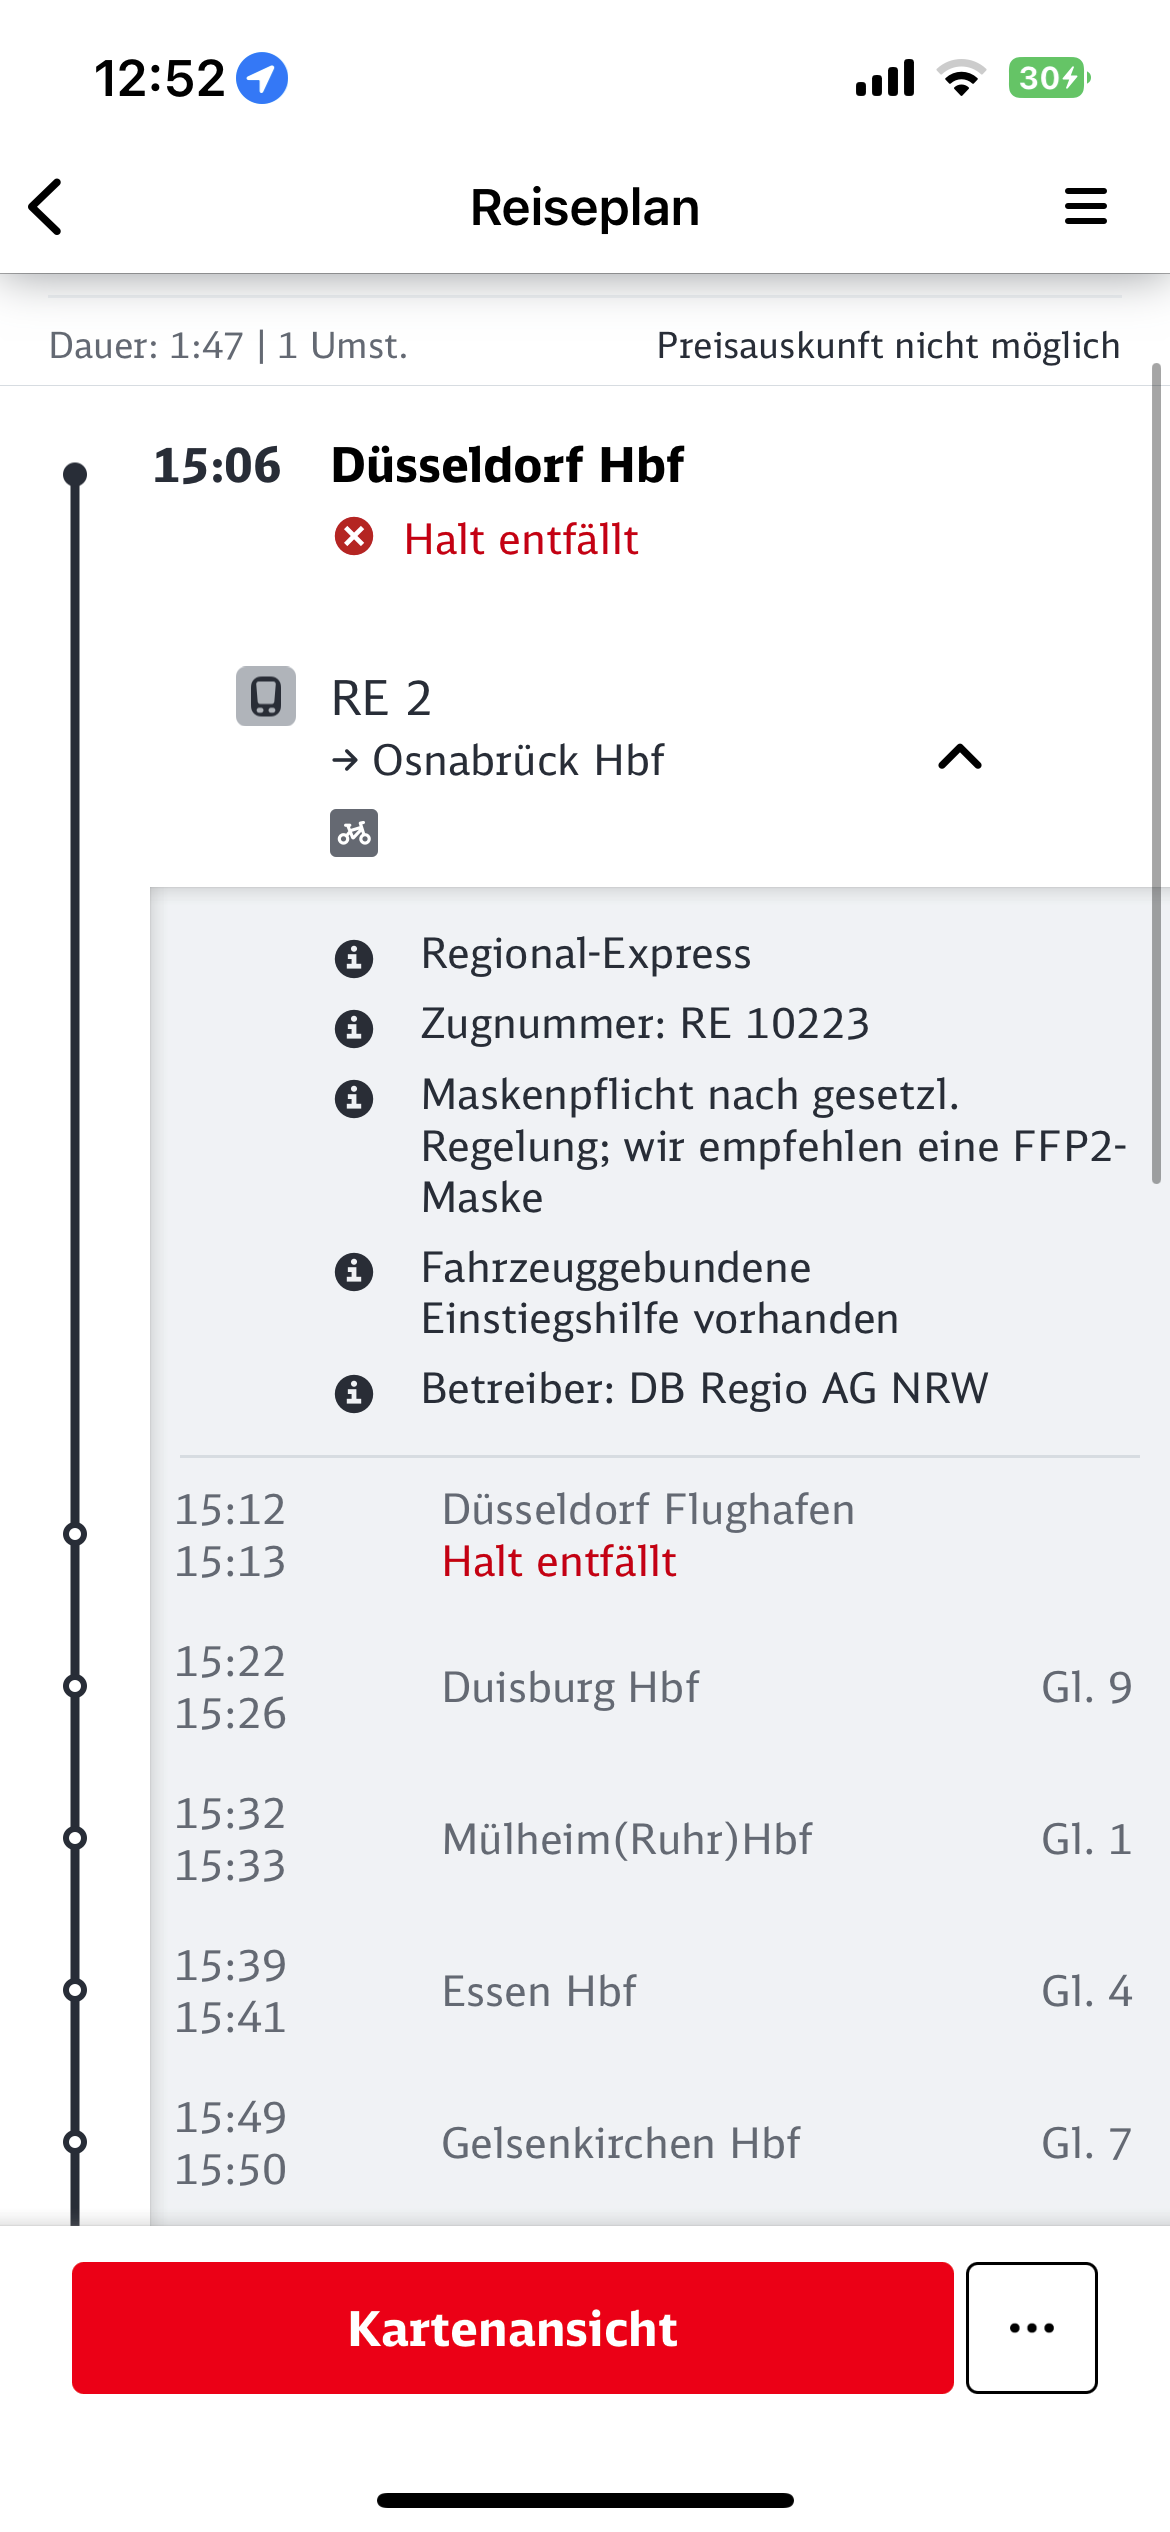Viewport: 1170px width, 2532px height.
Task: Tap info icon beside Fahrzeuggebundene Einstiegshilfe
Action: 354,1272
